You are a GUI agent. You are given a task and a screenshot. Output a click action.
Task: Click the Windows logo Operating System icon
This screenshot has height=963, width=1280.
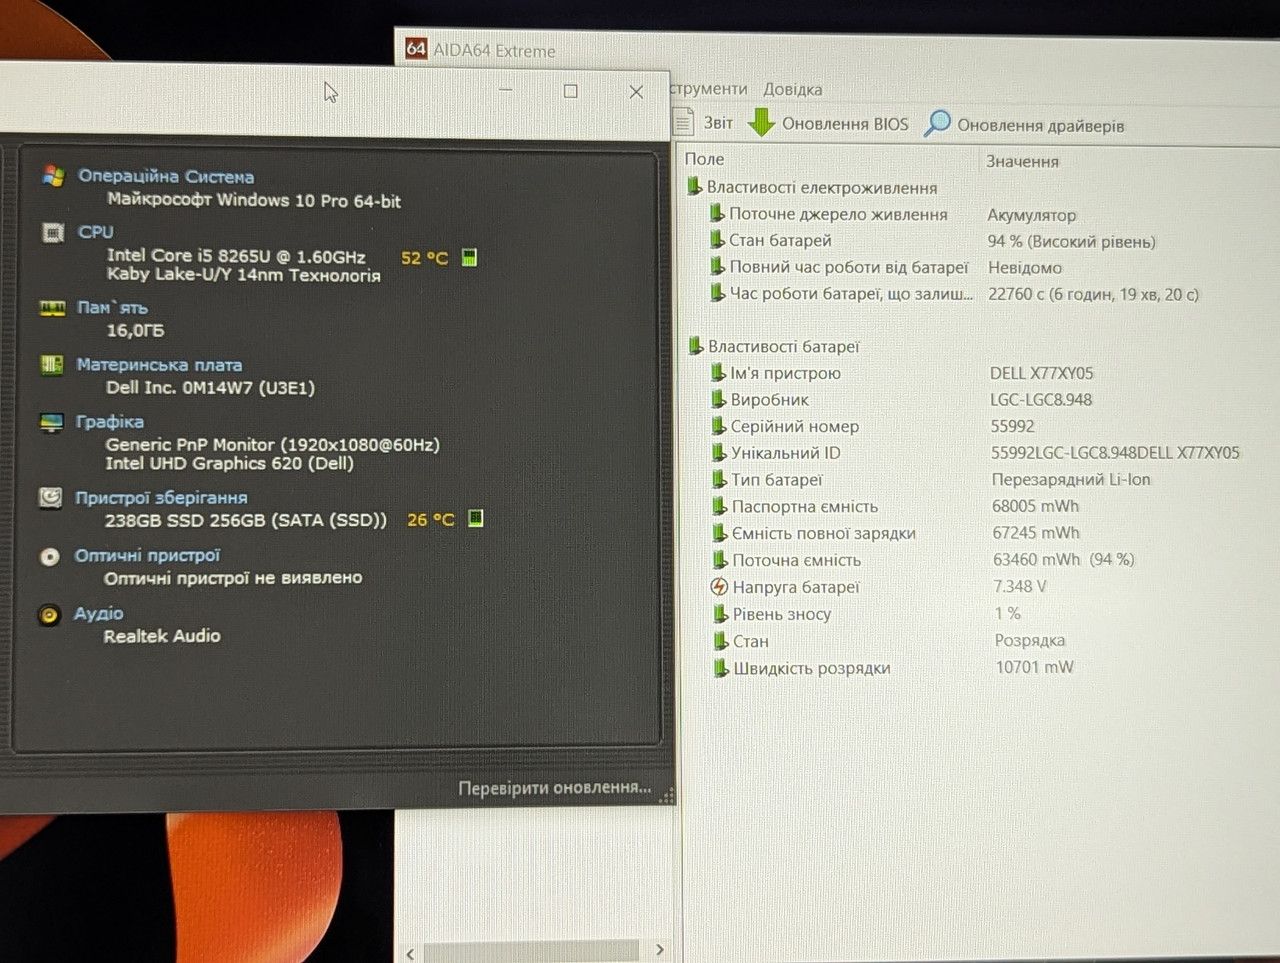pyautogui.click(x=54, y=177)
